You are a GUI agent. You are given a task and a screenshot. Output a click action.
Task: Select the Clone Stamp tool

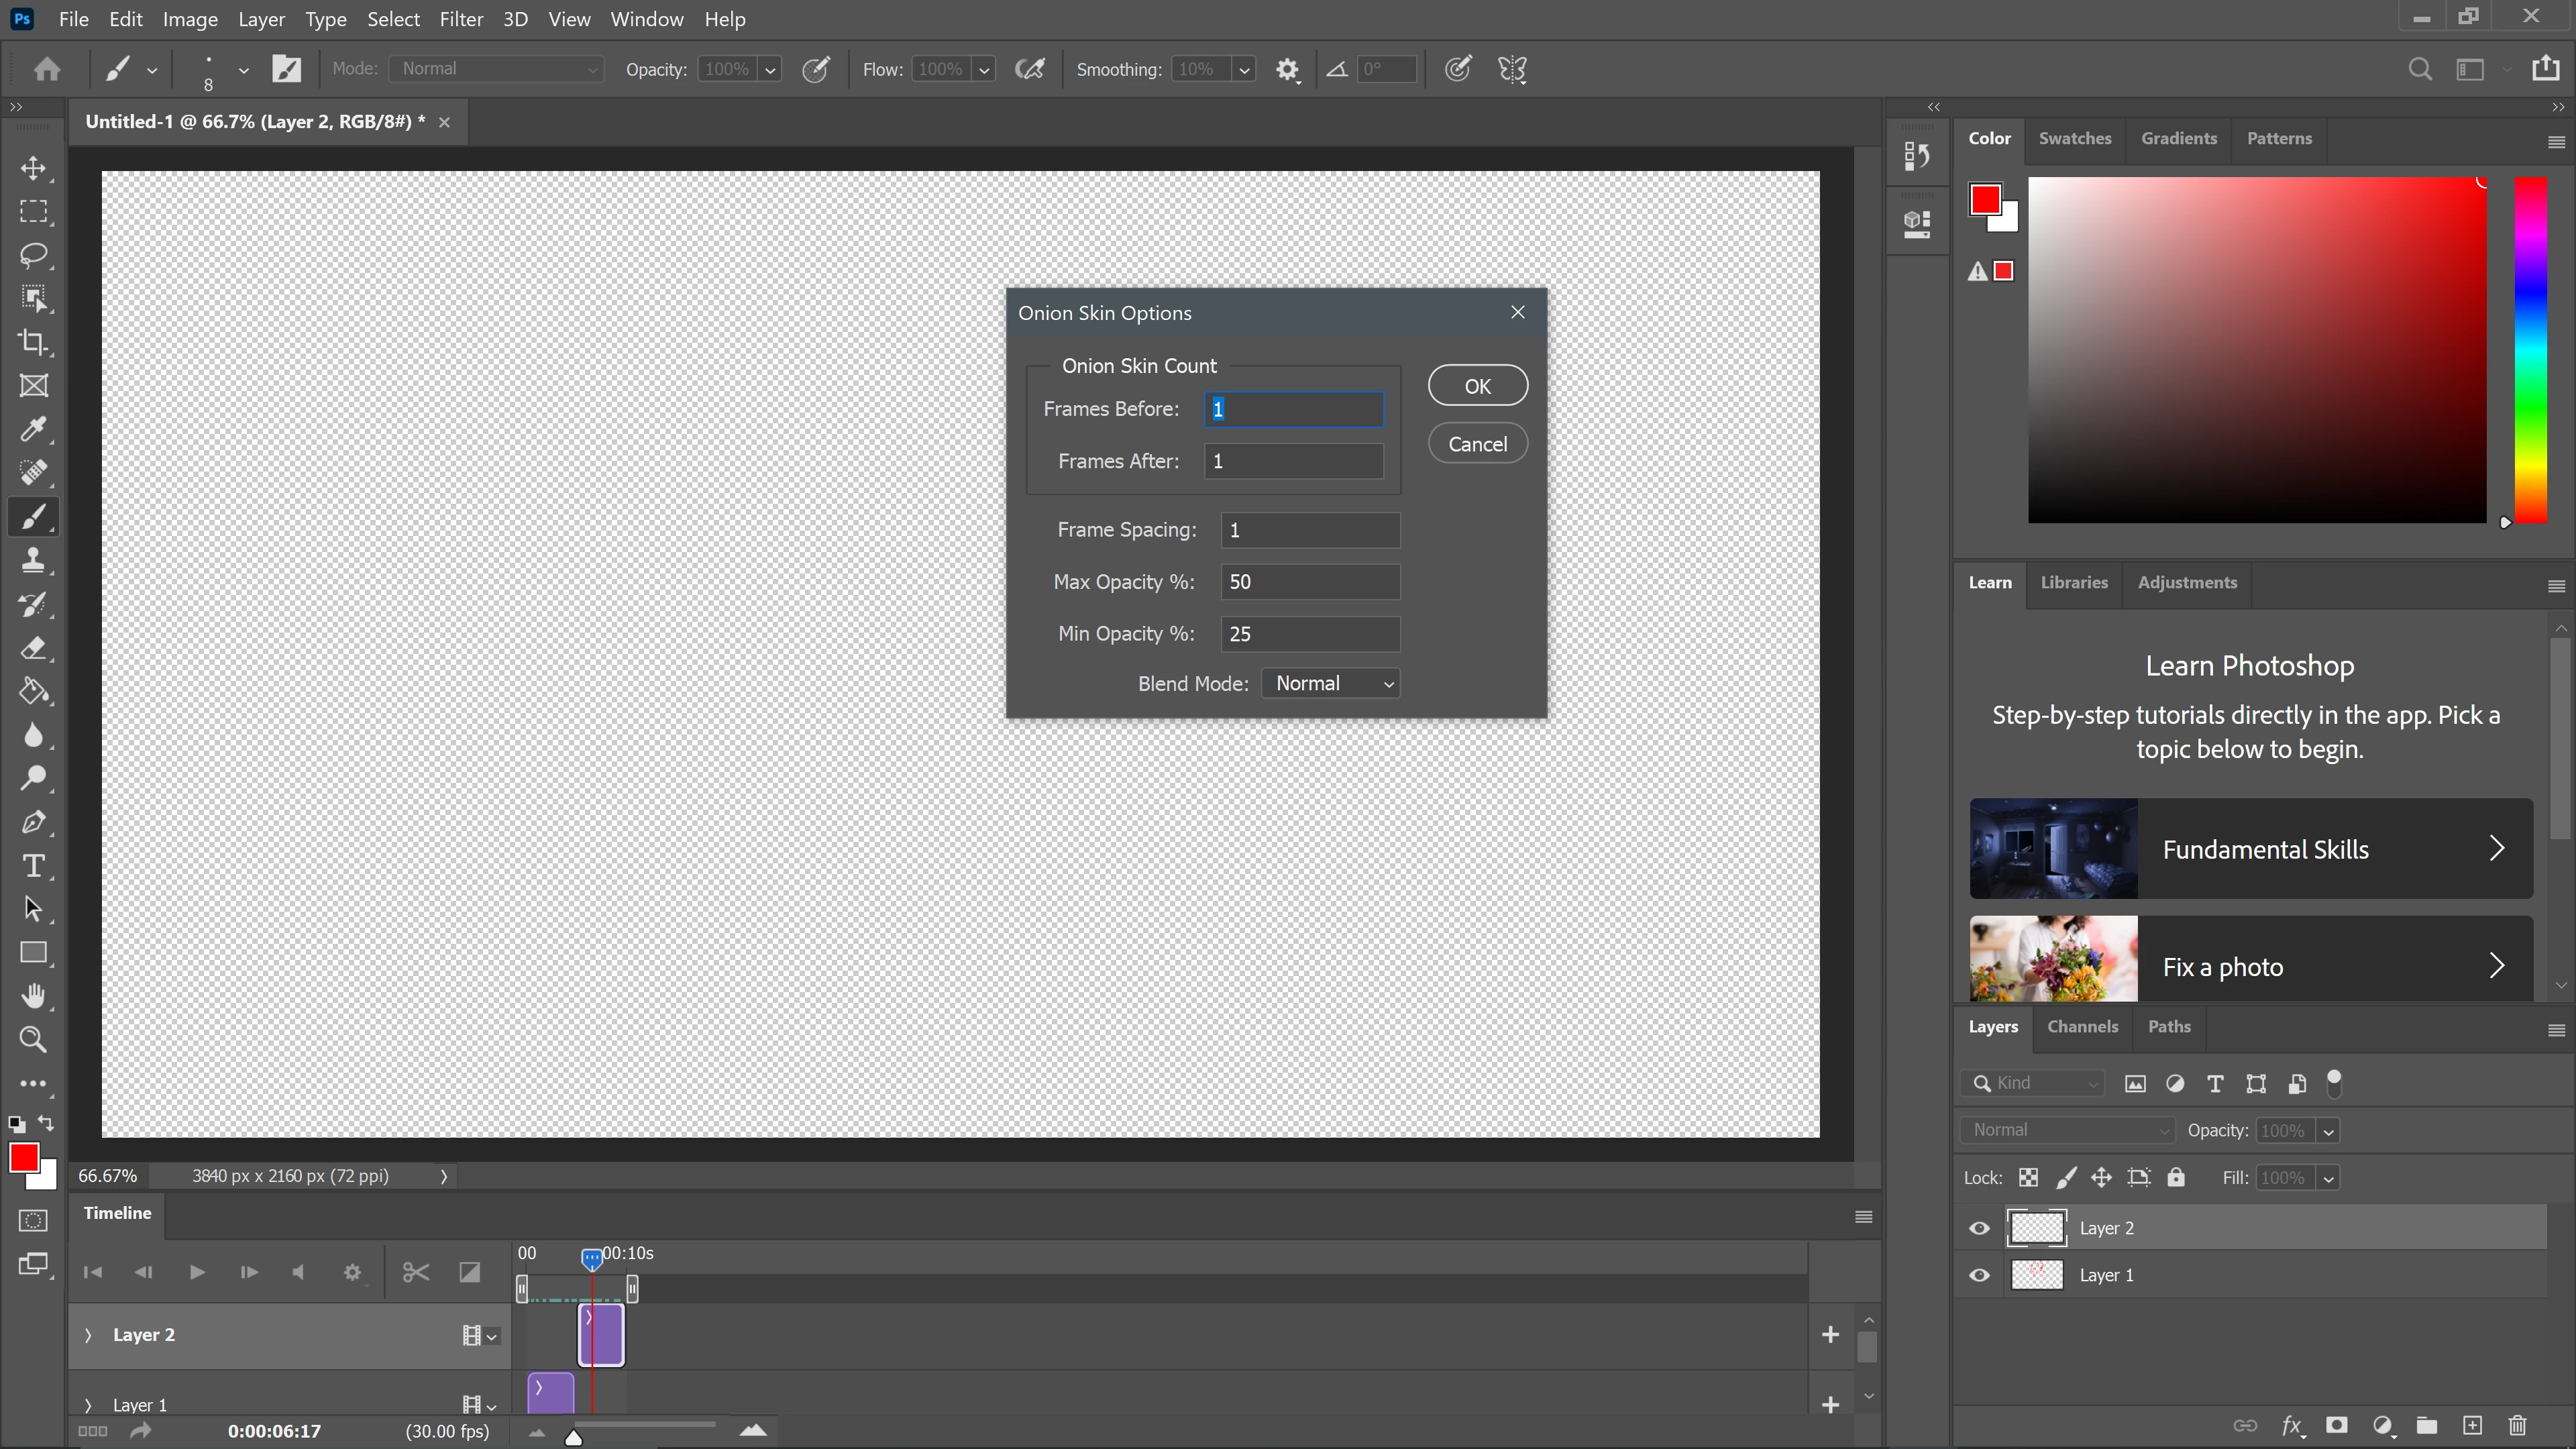point(33,561)
